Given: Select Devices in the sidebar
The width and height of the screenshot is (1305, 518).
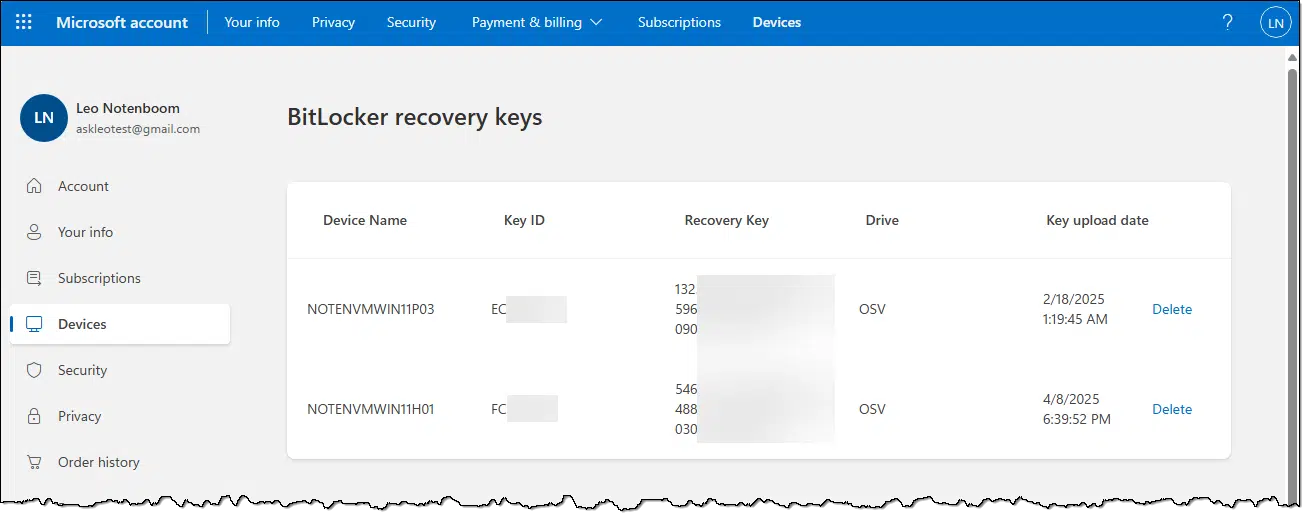Looking at the screenshot, I should pyautogui.click(x=120, y=324).
